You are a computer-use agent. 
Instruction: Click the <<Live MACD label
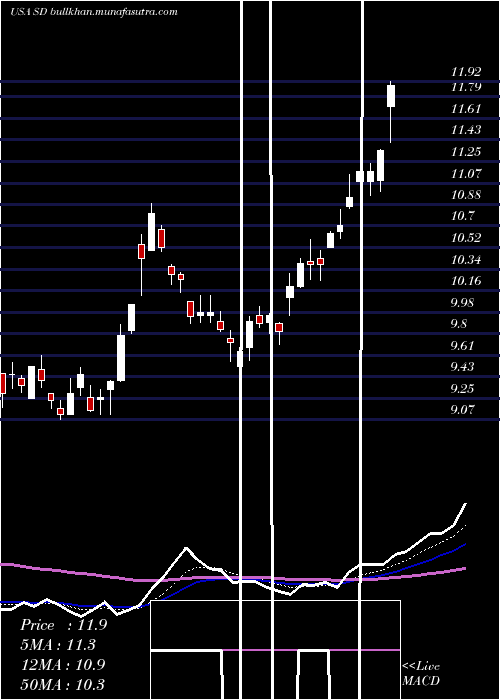[x=421, y=674]
